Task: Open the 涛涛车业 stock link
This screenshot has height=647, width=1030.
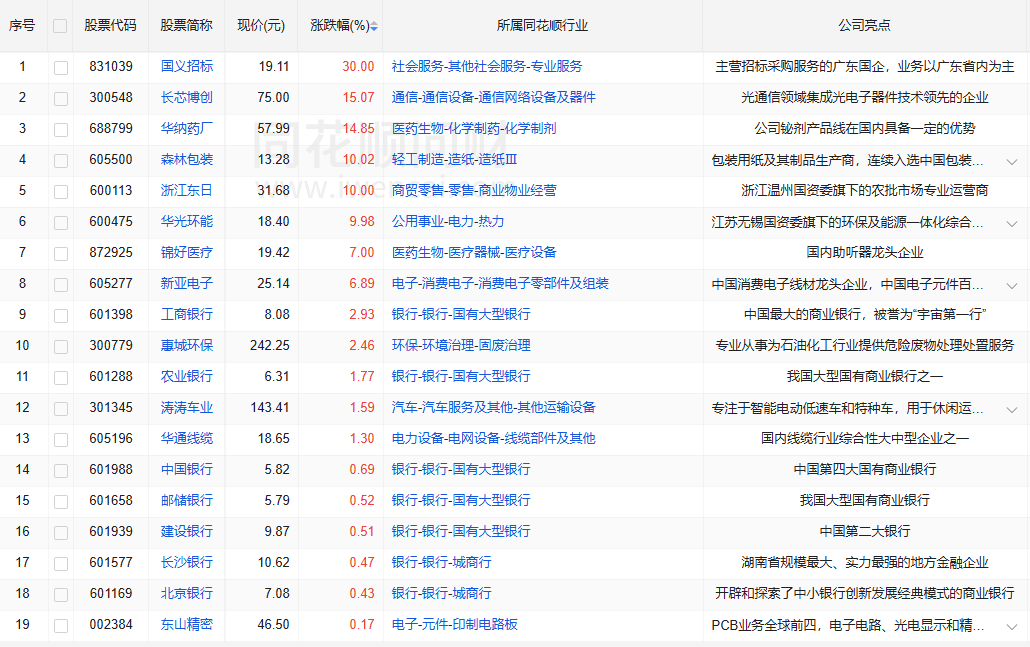Action: 187,407
